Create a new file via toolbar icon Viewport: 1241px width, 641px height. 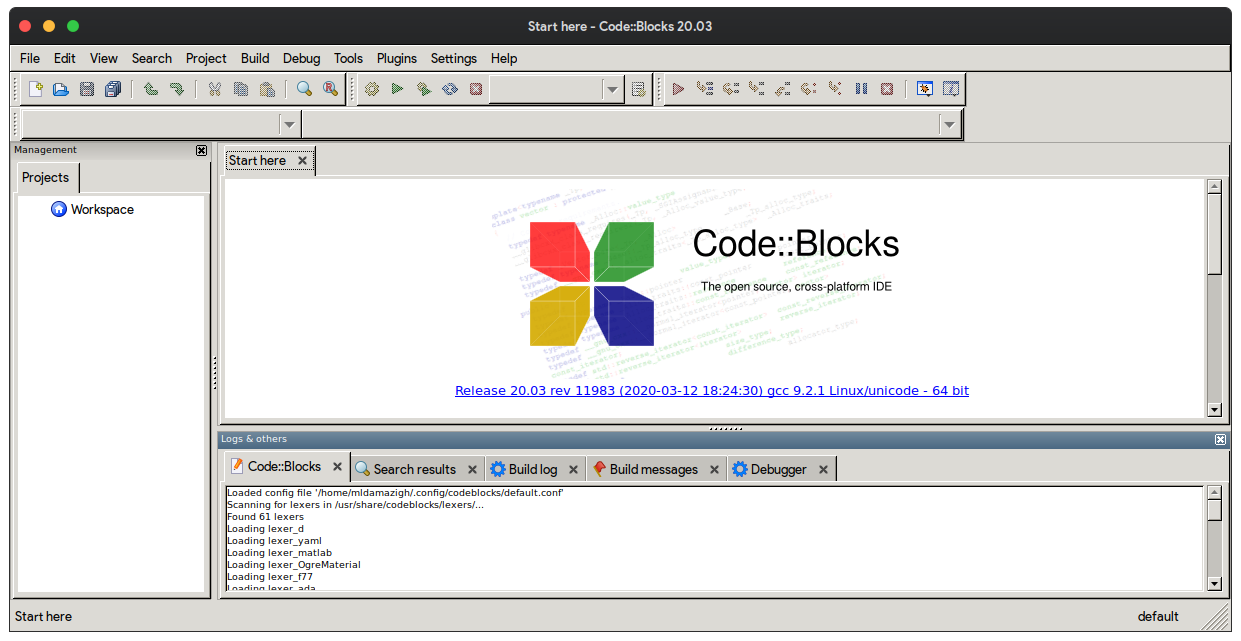point(34,89)
